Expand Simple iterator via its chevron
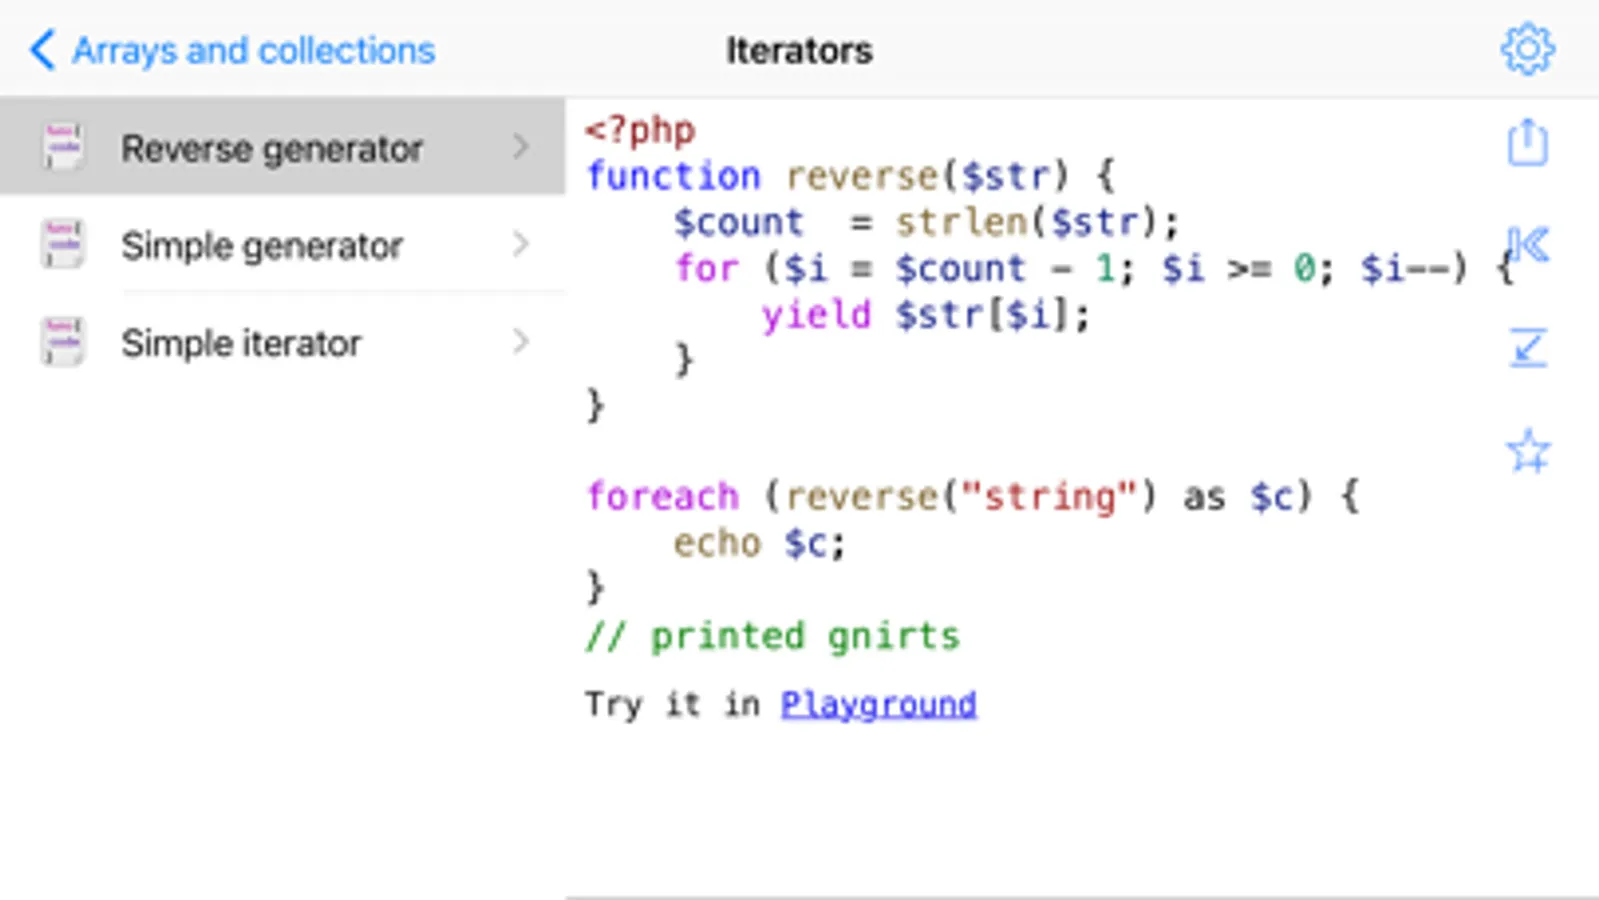This screenshot has width=1599, height=900. click(521, 342)
